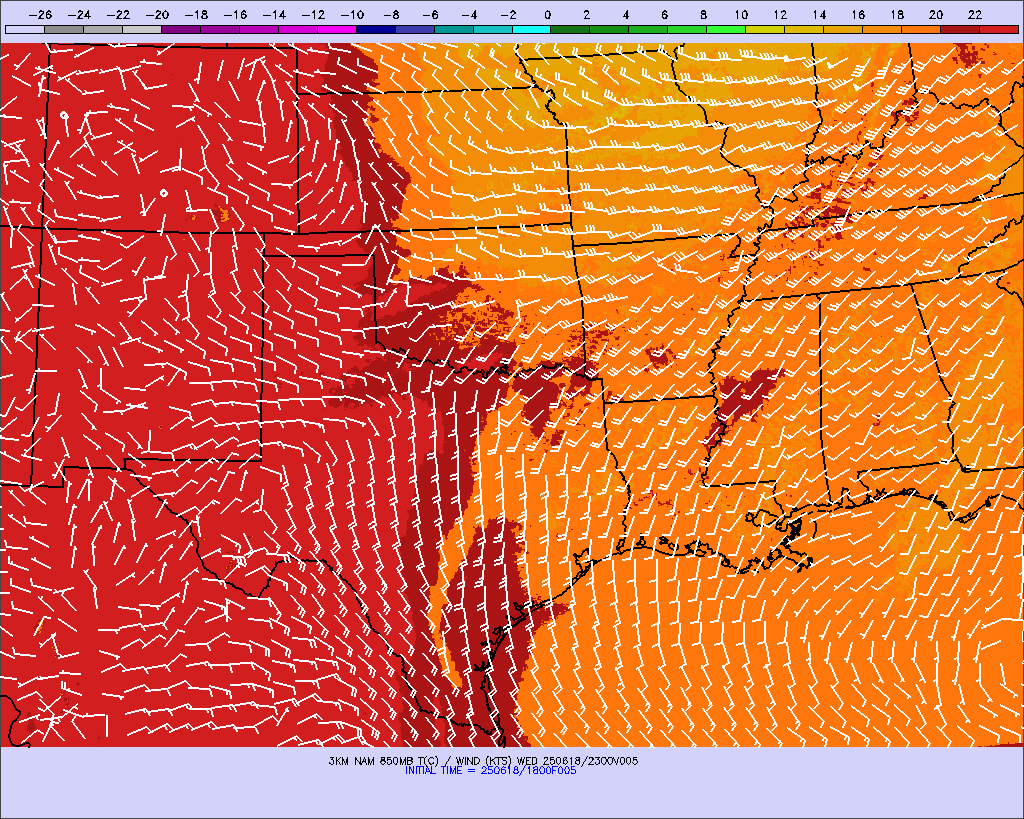The height and width of the screenshot is (819, 1024).
Task: Click green swatch between 4 and 6
Action: pyautogui.click(x=648, y=29)
